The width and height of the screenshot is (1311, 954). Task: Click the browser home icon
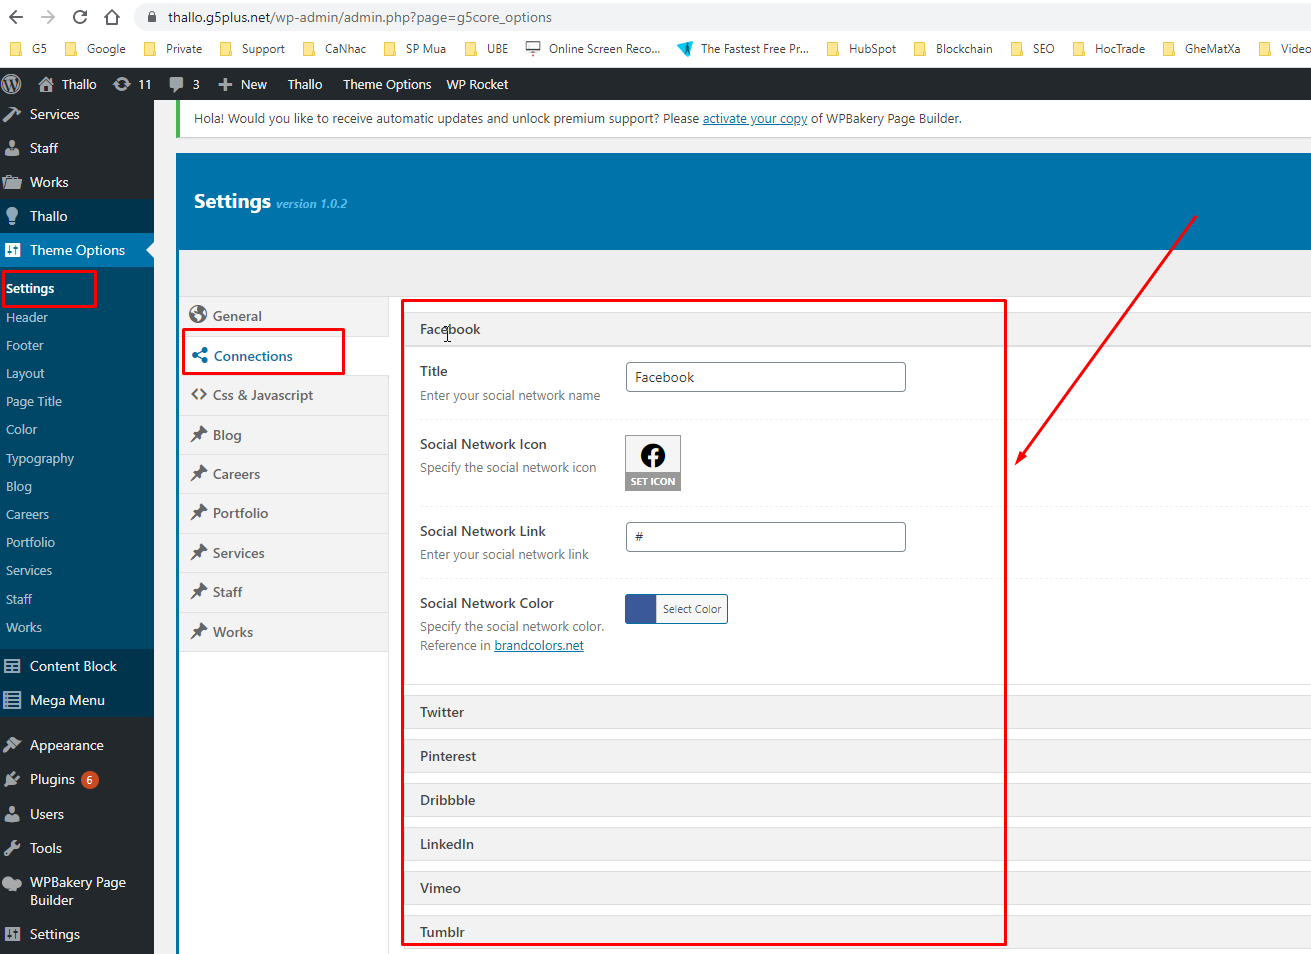coord(112,17)
